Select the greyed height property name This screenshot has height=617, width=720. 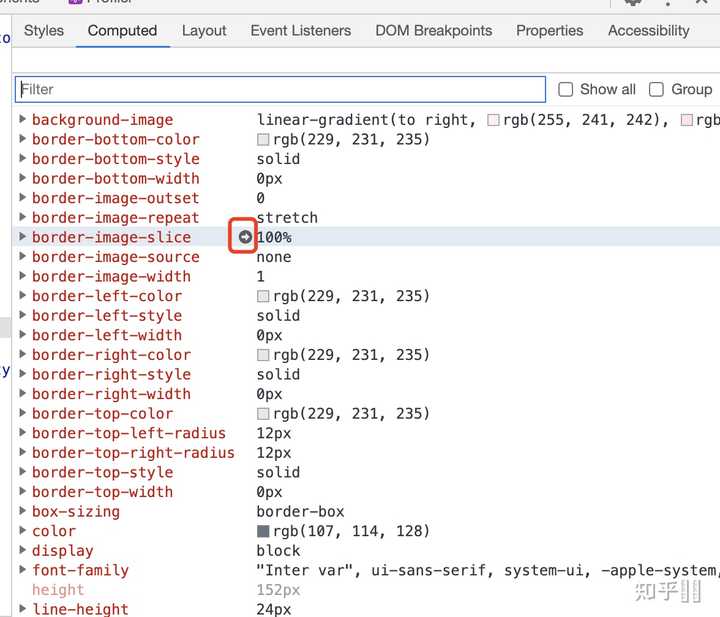[58, 589]
